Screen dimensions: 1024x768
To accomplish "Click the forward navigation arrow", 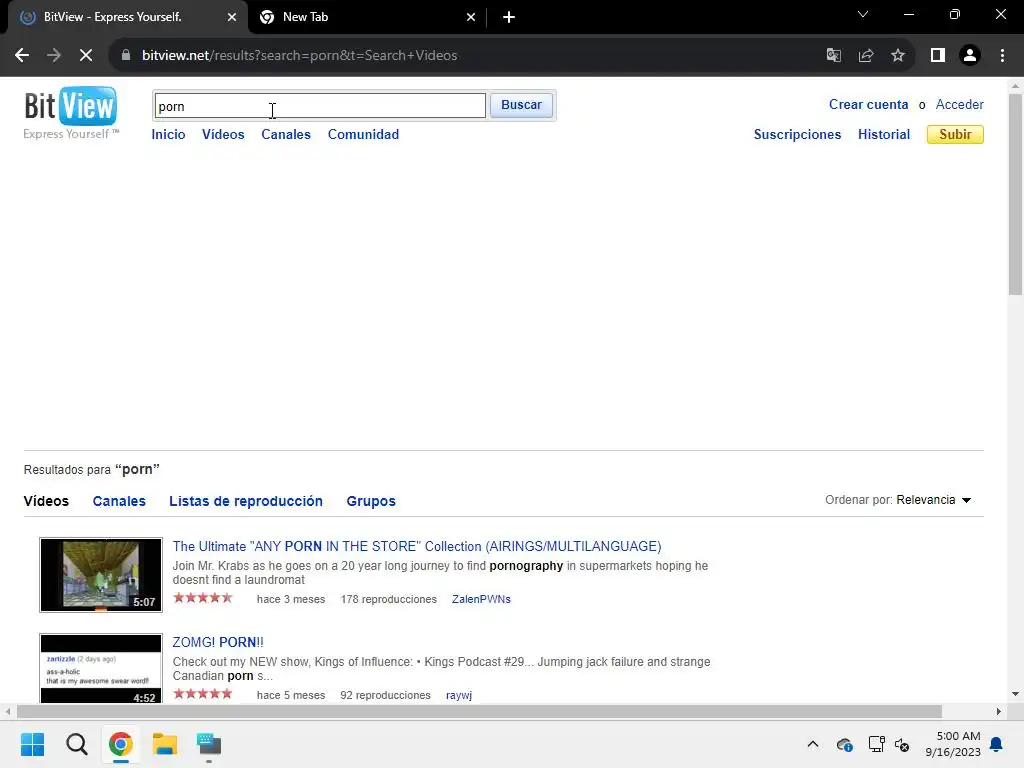I will [x=54, y=56].
